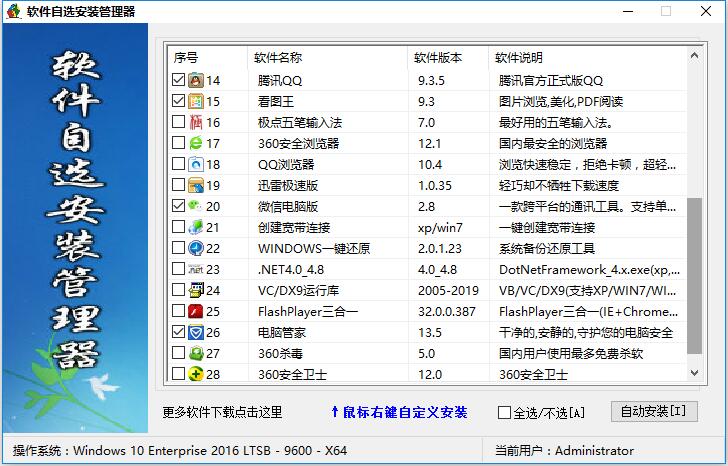Click the vertical scrollbar thumb
Viewport: 728px width, 466px height.
click(x=695, y=276)
